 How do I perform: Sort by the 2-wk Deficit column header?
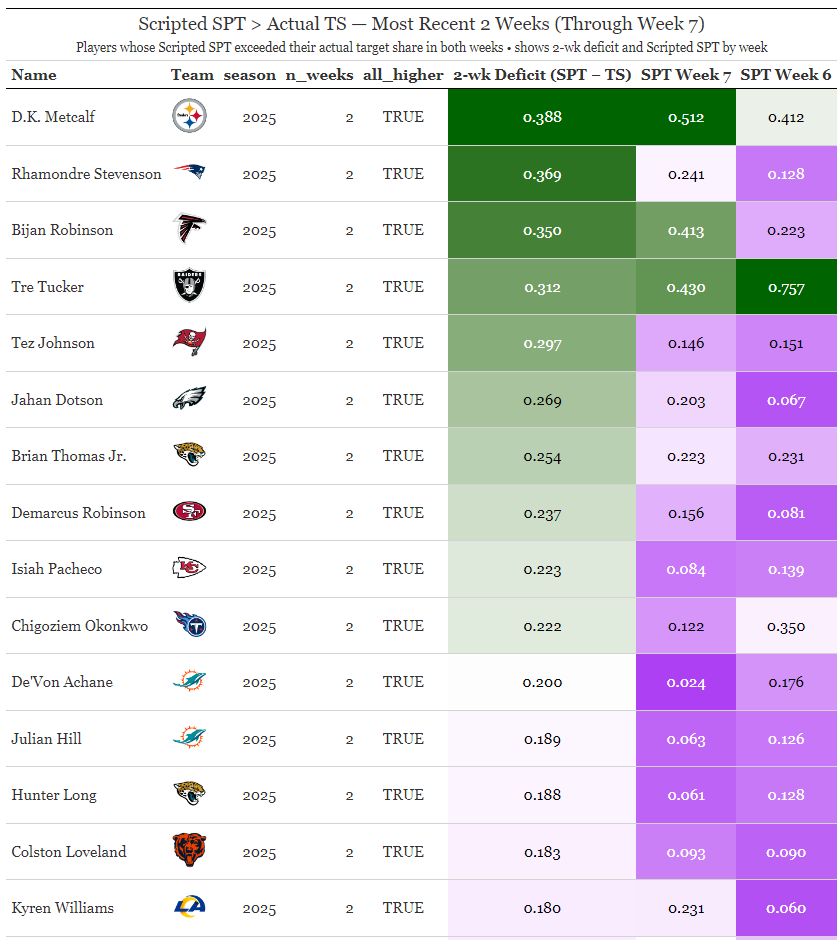(541, 75)
